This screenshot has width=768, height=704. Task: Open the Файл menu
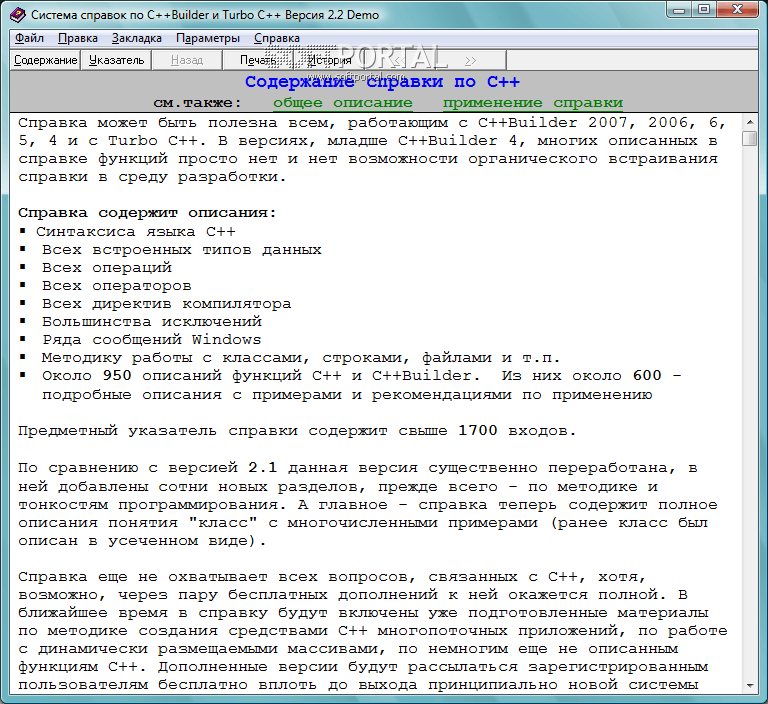[x=29, y=38]
